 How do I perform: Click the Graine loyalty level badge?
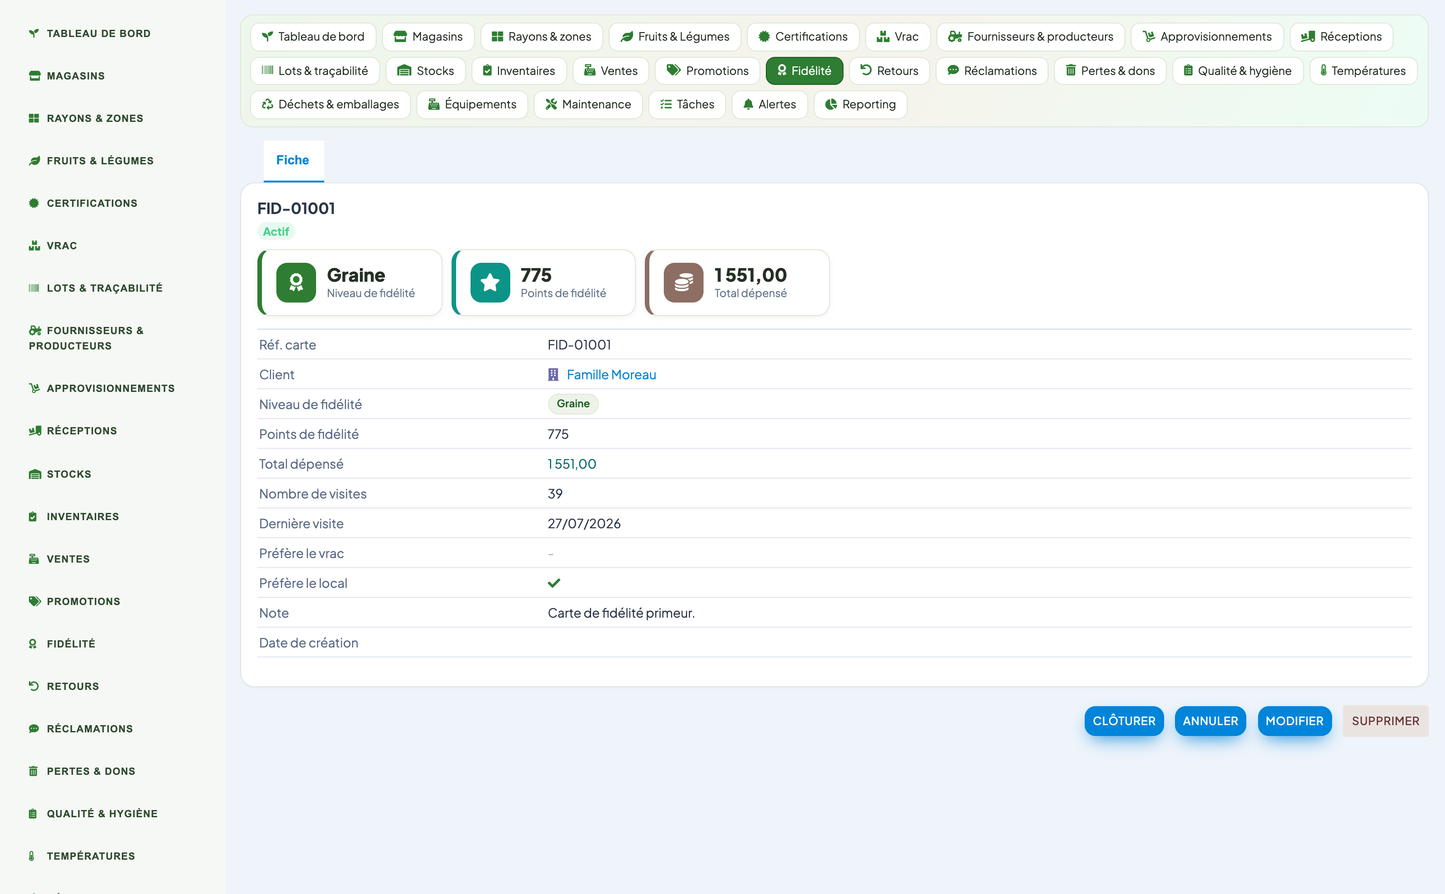click(x=573, y=404)
